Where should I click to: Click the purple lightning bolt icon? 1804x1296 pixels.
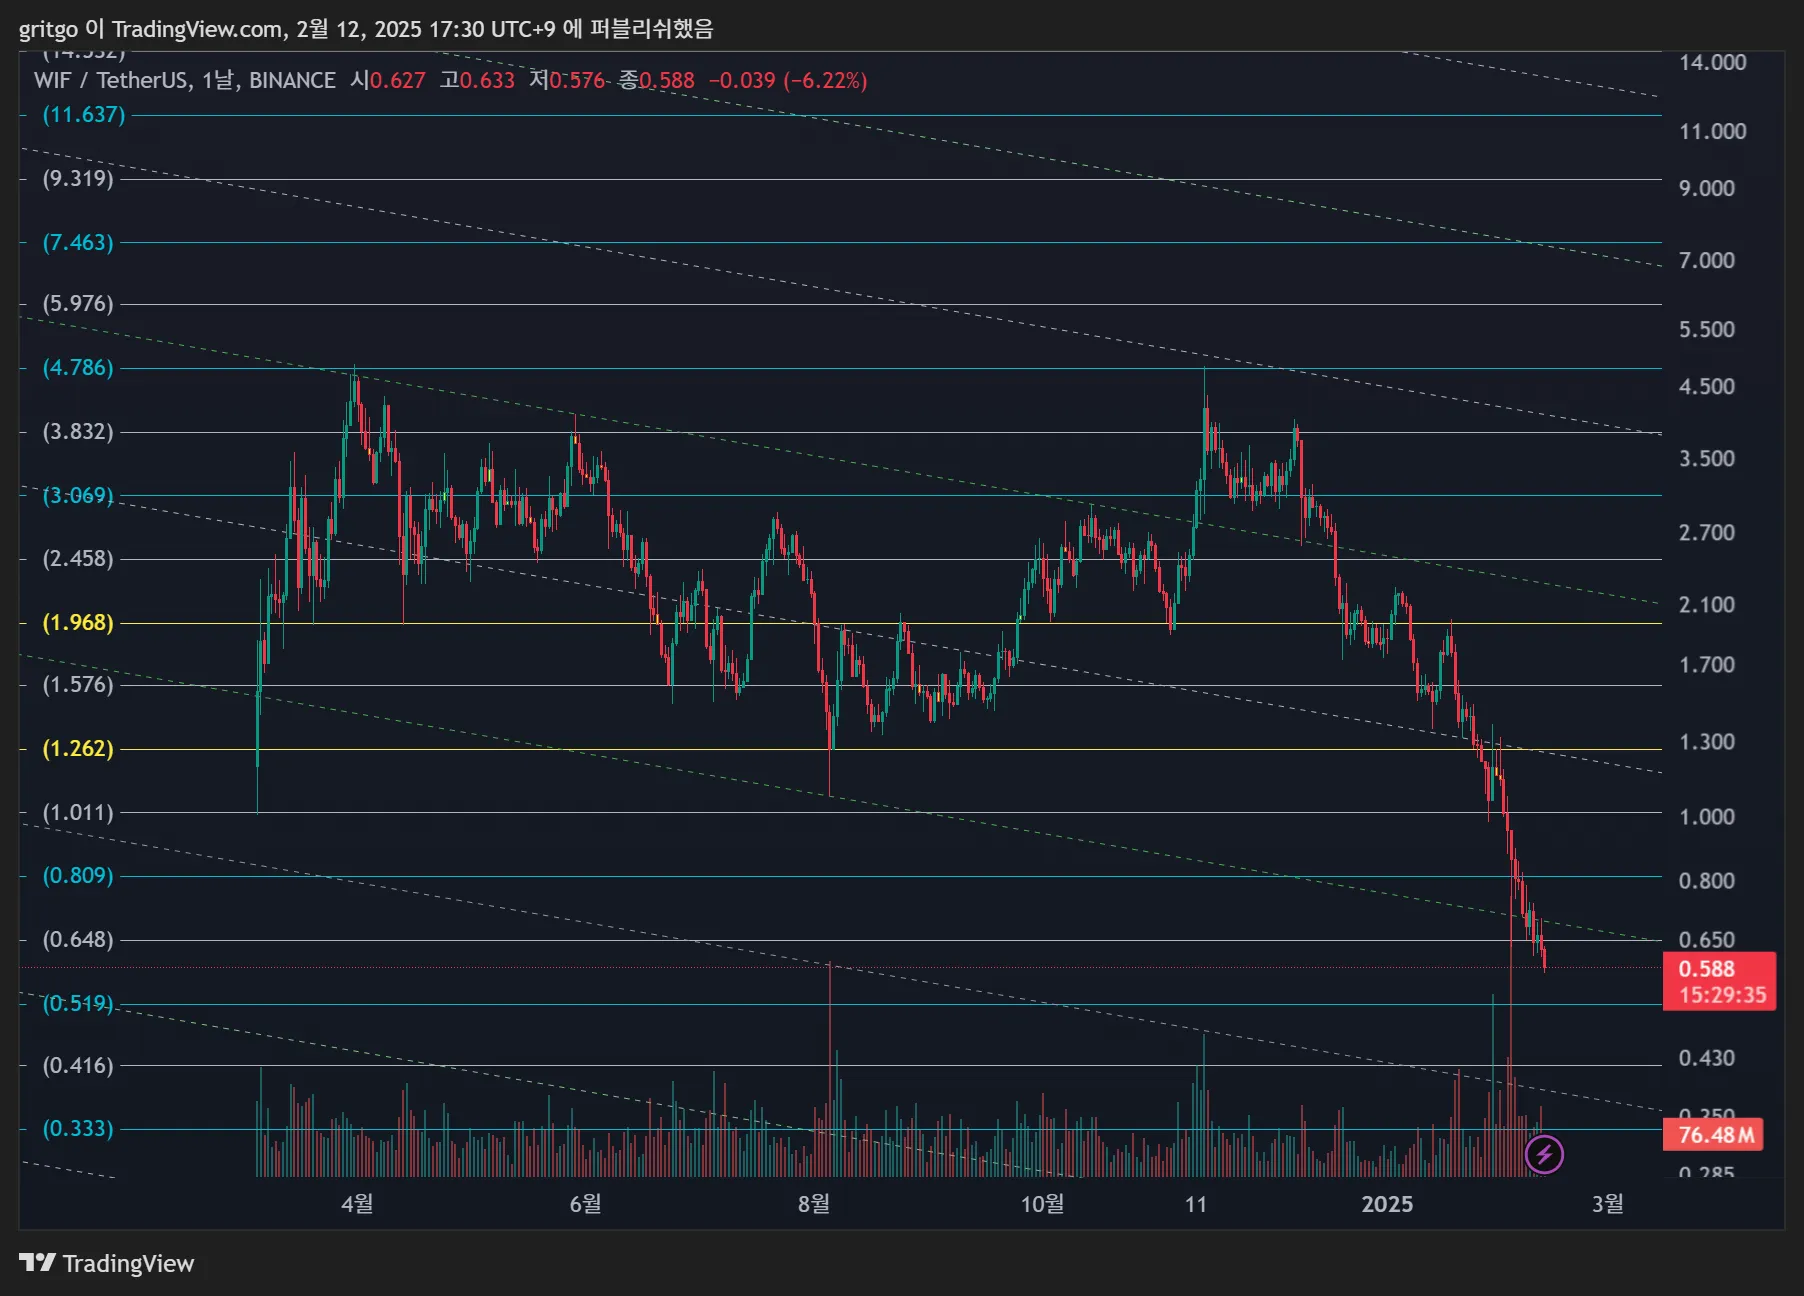click(x=1544, y=1155)
